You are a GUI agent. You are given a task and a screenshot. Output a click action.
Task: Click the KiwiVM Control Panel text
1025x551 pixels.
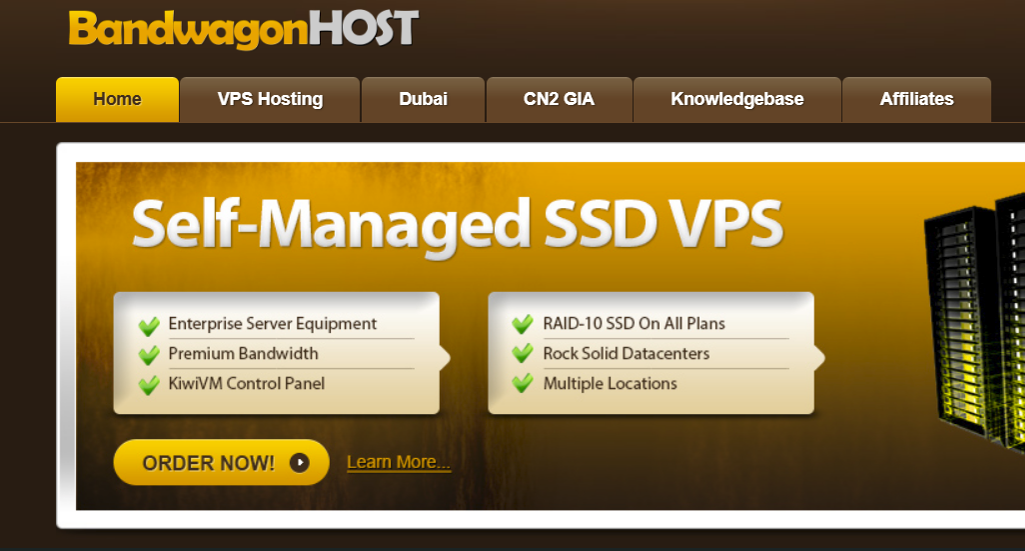[246, 383]
